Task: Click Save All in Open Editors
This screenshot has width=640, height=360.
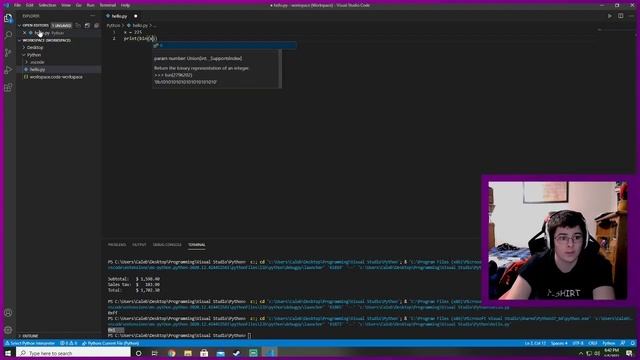Action: [87, 25]
